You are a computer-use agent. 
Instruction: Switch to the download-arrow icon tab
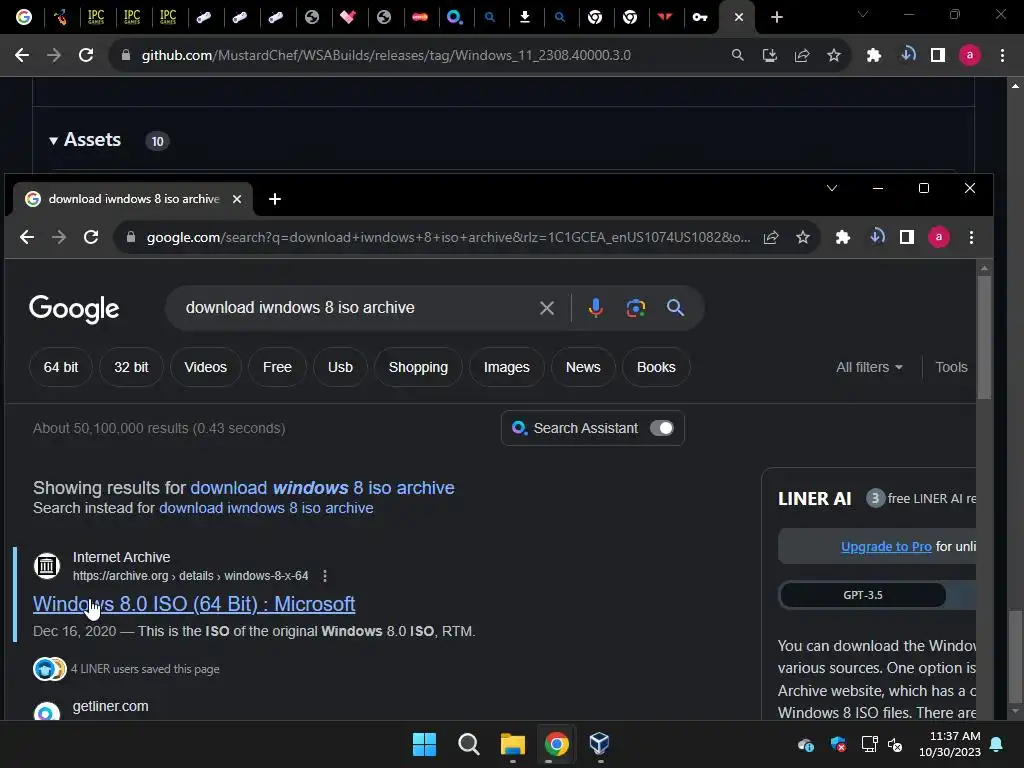[x=524, y=18]
